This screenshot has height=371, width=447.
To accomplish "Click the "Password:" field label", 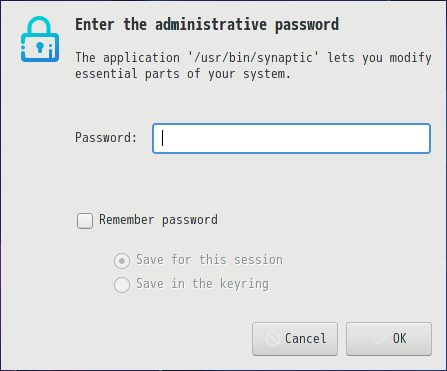I will pos(106,137).
